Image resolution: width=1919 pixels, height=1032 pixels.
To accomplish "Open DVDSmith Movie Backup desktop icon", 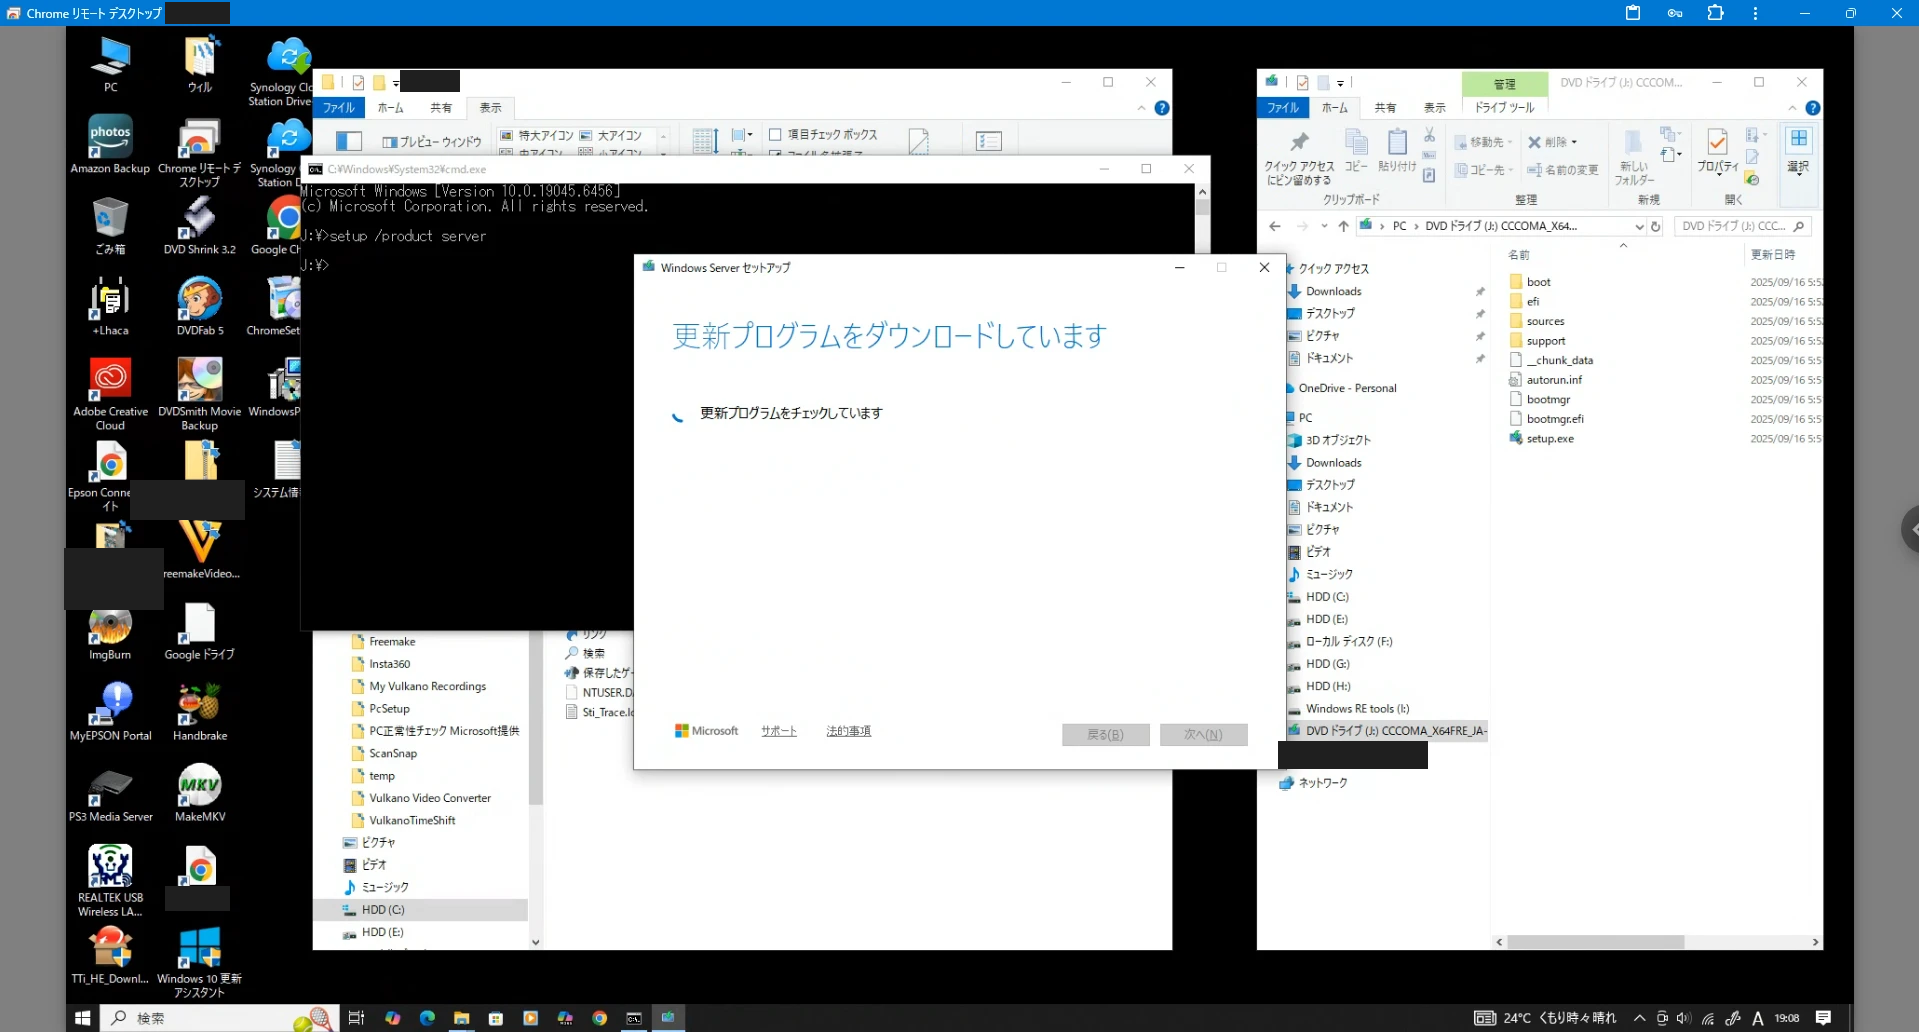I will tap(200, 394).
